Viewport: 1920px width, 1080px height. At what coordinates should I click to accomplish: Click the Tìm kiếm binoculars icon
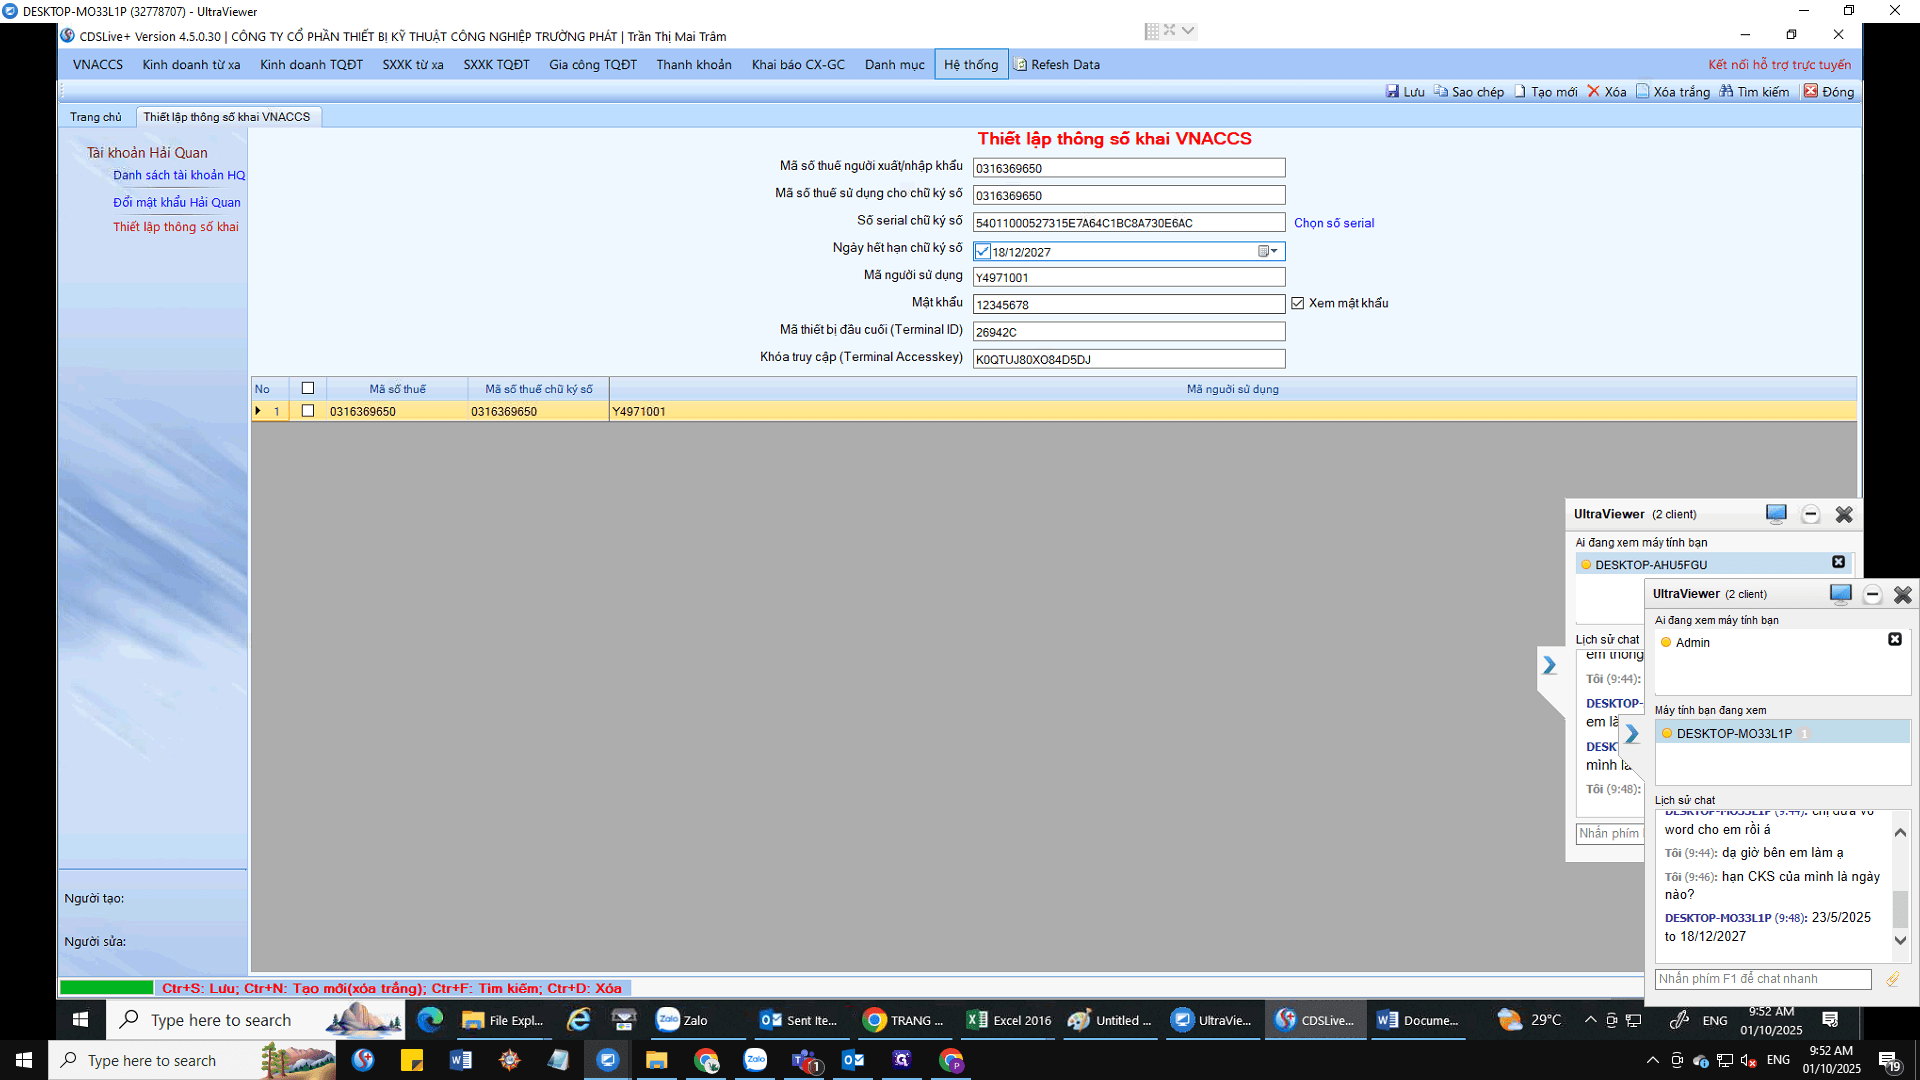[1726, 91]
